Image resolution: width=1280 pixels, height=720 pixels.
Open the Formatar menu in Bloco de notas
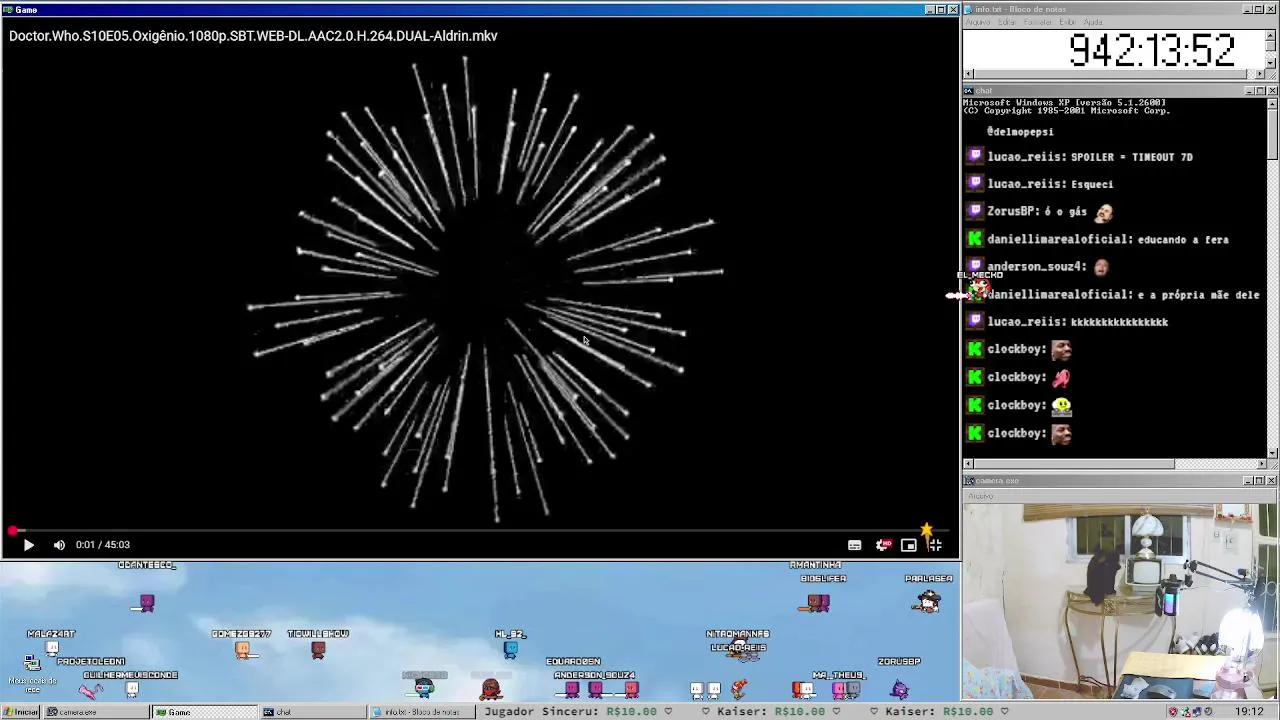point(1038,22)
